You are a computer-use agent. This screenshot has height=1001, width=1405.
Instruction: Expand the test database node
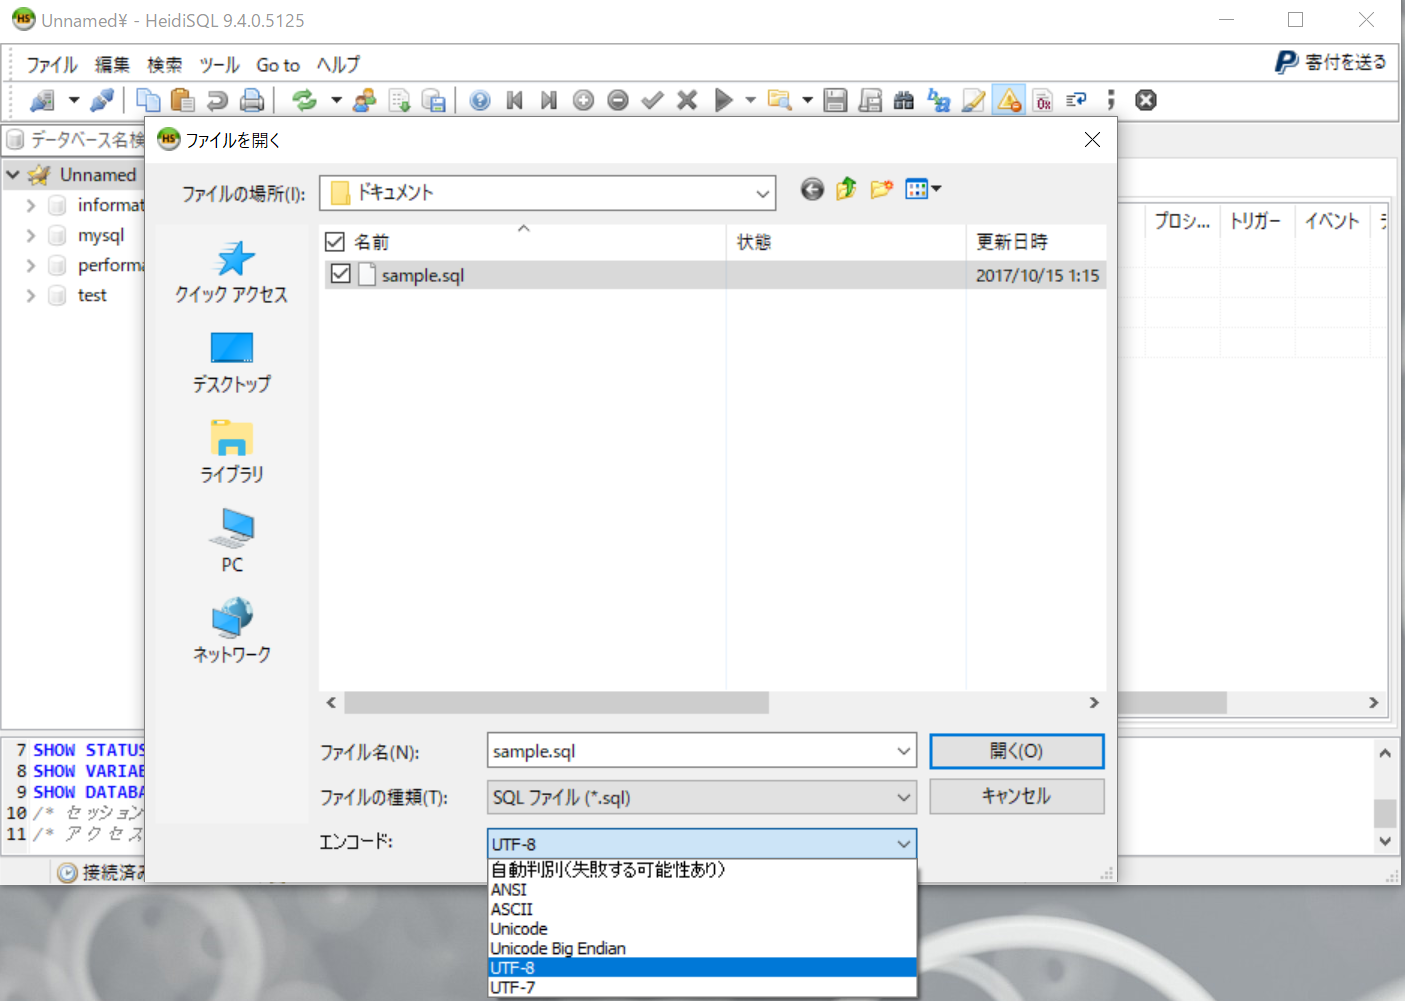[31, 296]
